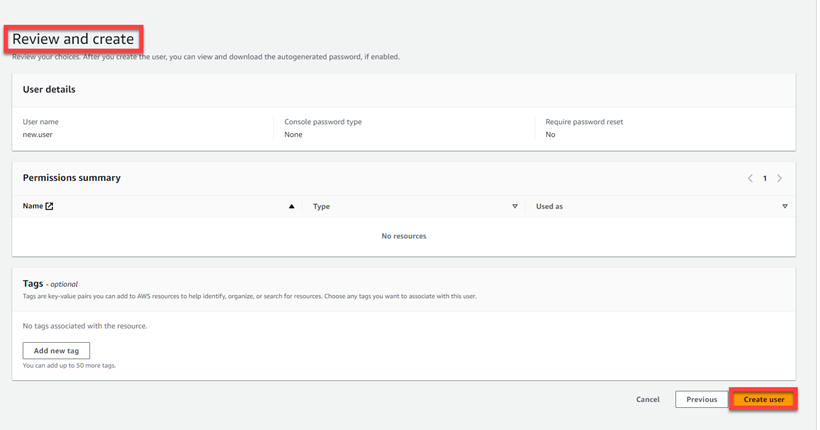
Task: Select page number 1 in permissions pagination
Action: point(765,178)
